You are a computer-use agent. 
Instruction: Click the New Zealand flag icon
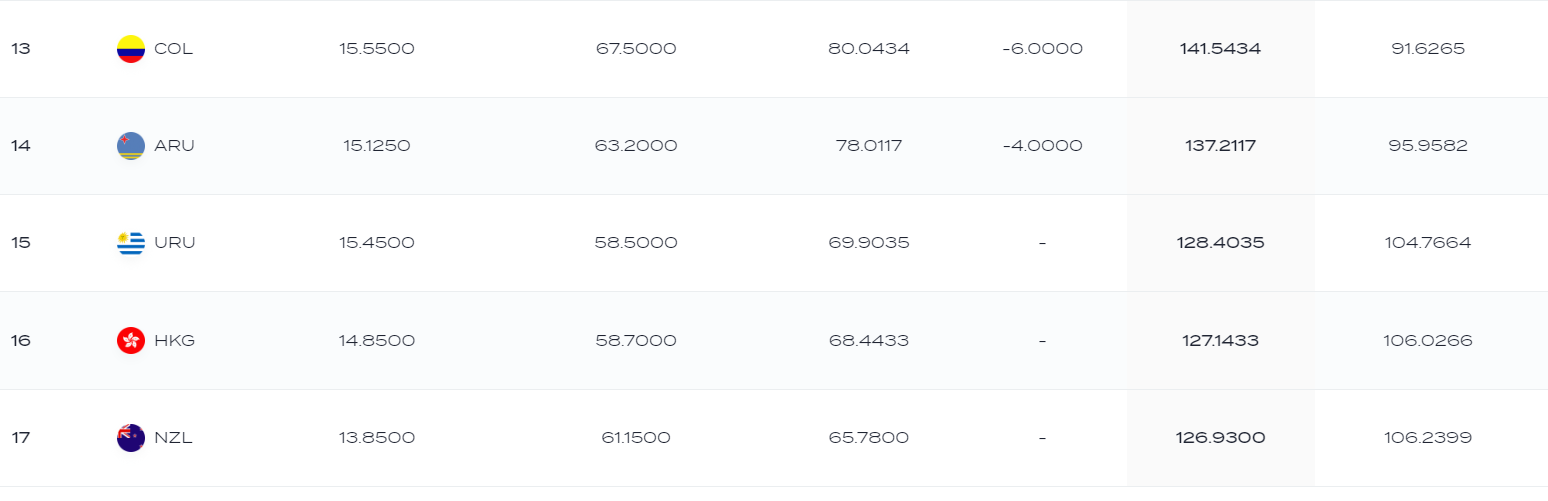131,438
